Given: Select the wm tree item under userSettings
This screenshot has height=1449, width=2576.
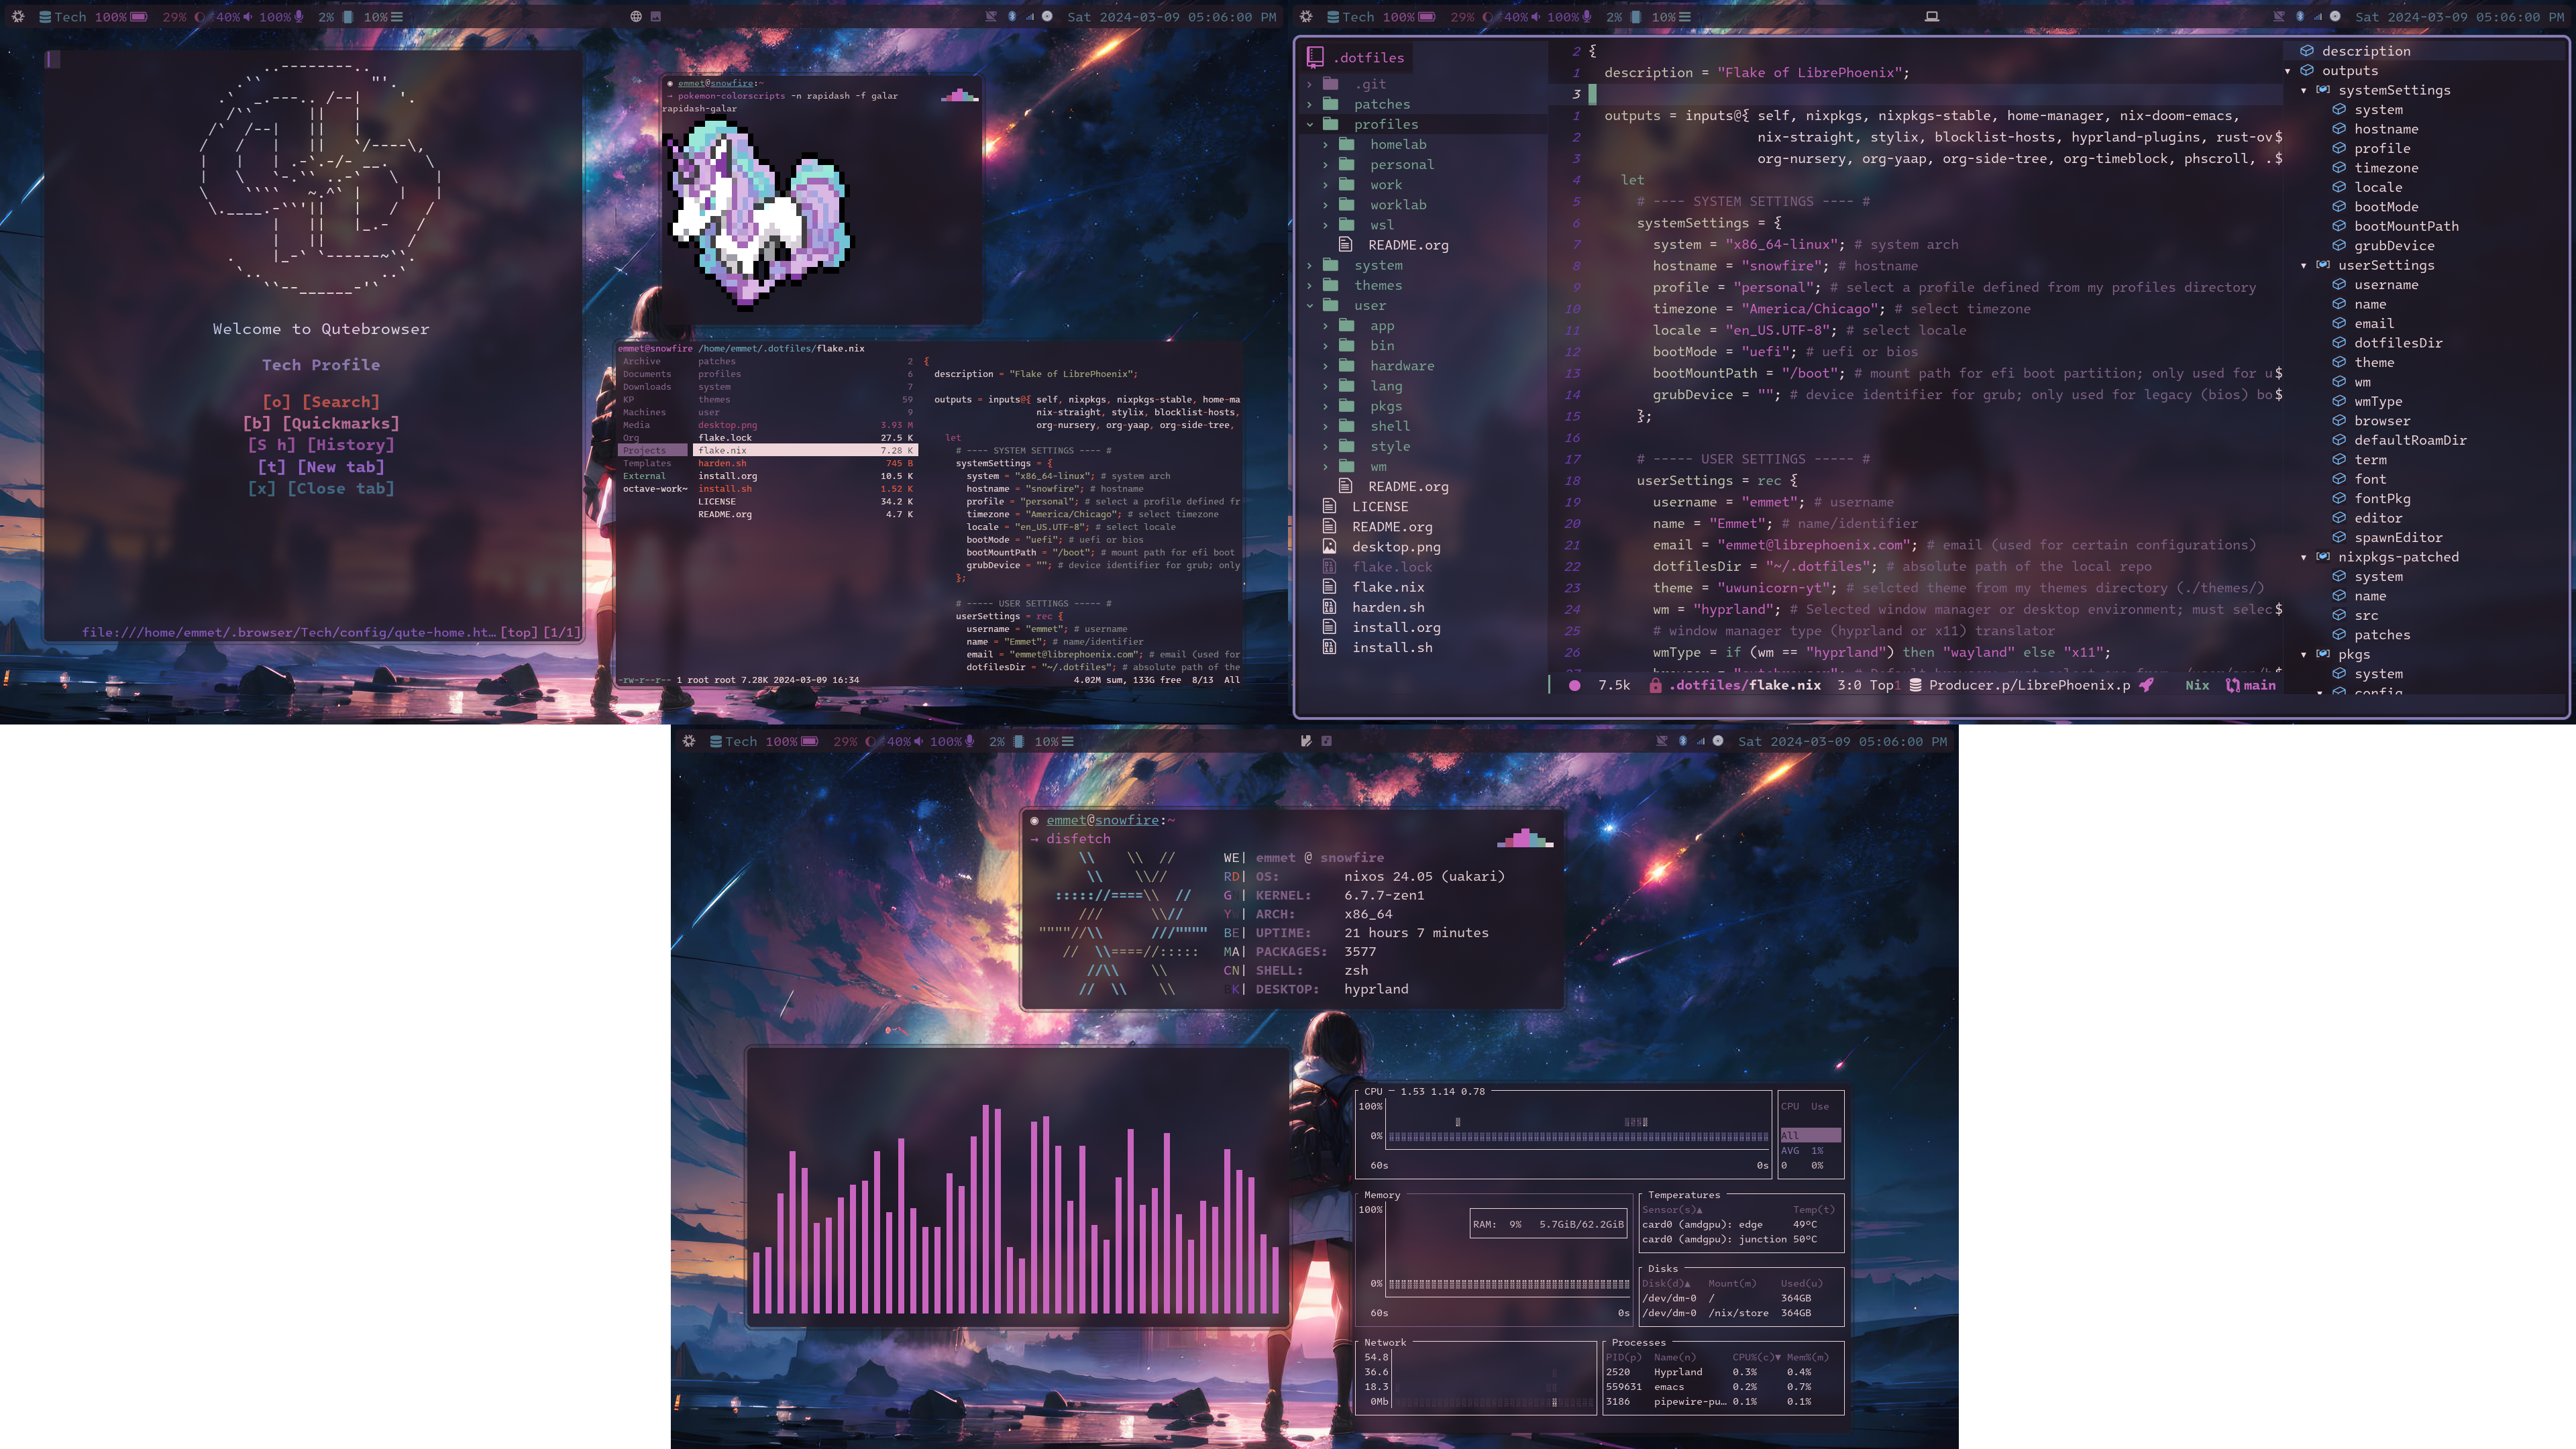Looking at the screenshot, I should [x=2364, y=382].
